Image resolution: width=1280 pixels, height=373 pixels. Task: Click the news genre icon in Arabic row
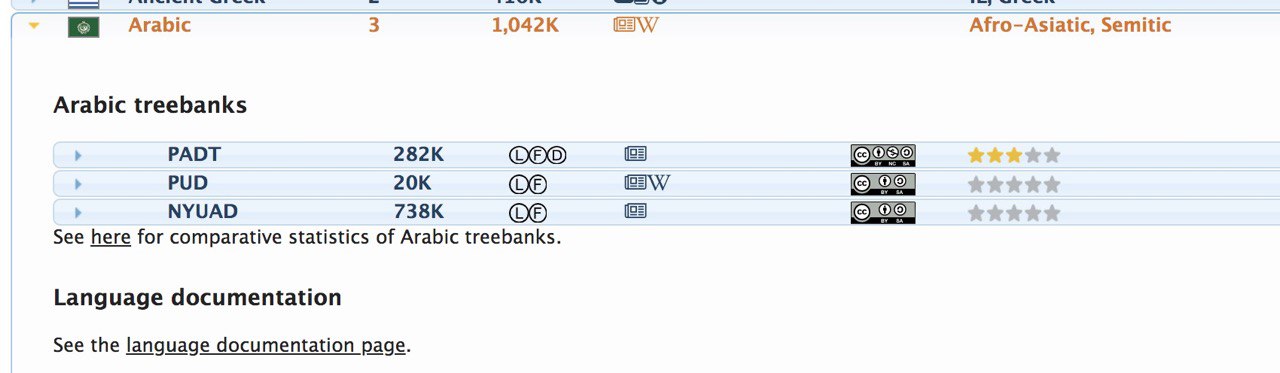coord(624,25)
